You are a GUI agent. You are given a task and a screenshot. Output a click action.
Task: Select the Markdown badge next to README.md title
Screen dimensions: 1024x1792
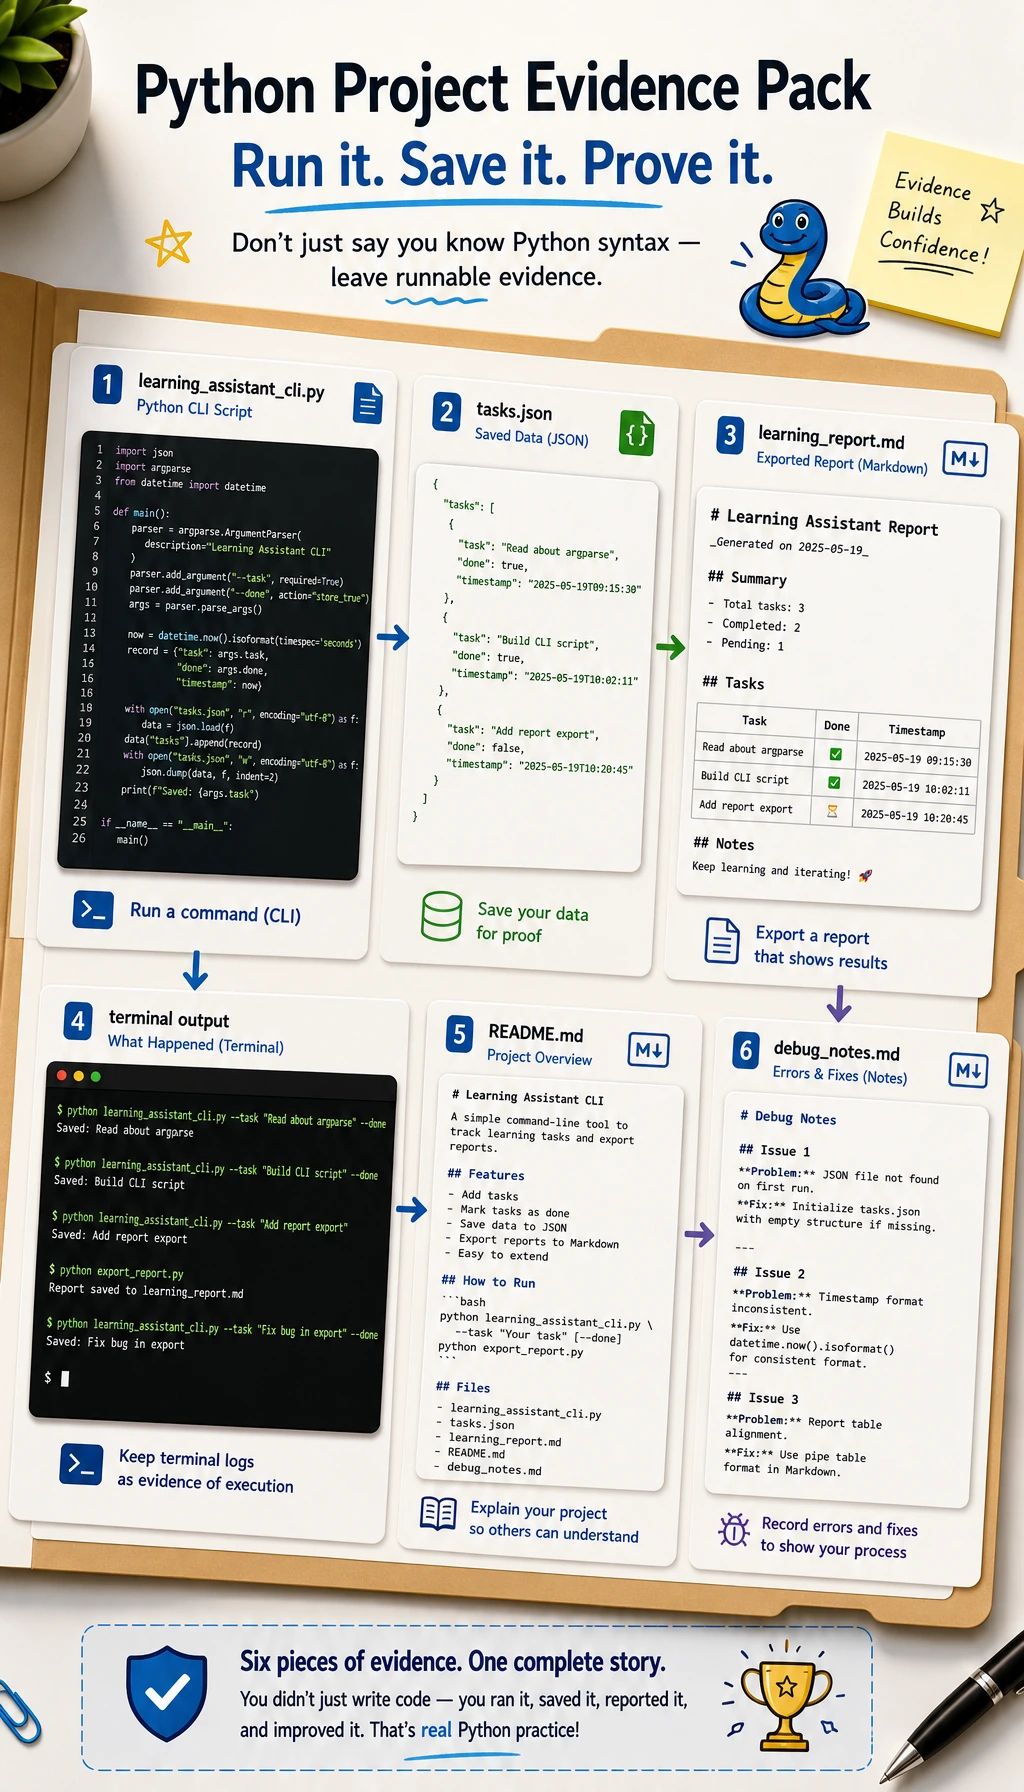click(x=648, y=1050)
